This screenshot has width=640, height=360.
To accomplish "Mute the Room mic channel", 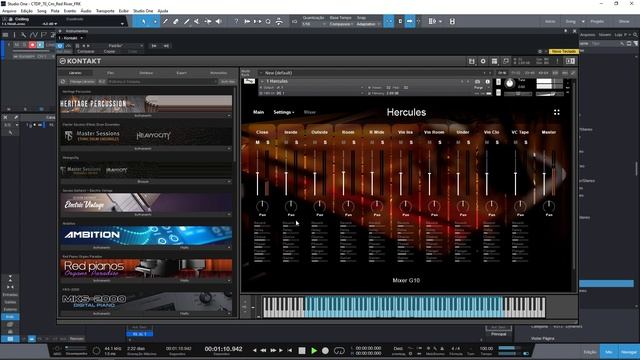I will (x=343, y=142).
